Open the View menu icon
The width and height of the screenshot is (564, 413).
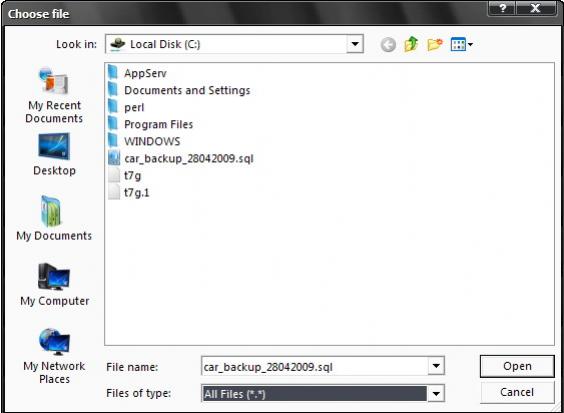[461, 45]
